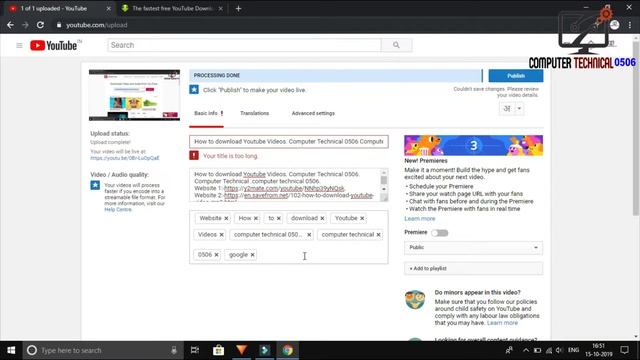Image resolution: width=640 pixels, height=360 pixels.
Task: Show hidden system tray icons
Action: click(526, 350)
